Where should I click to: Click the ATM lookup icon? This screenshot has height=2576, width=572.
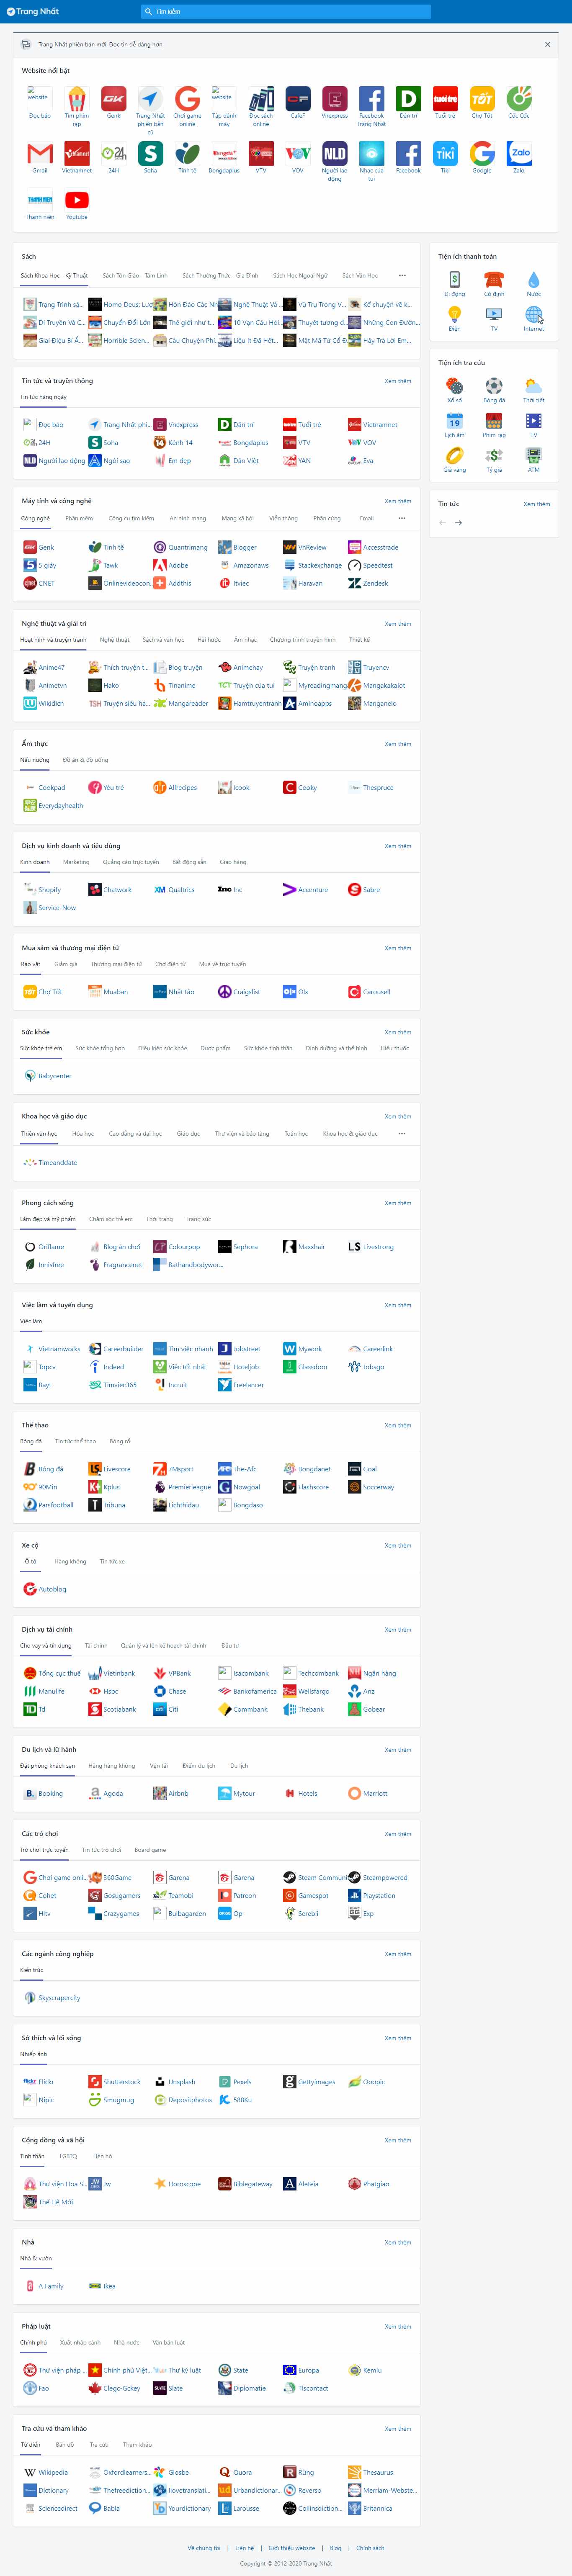tap(533, 455)
